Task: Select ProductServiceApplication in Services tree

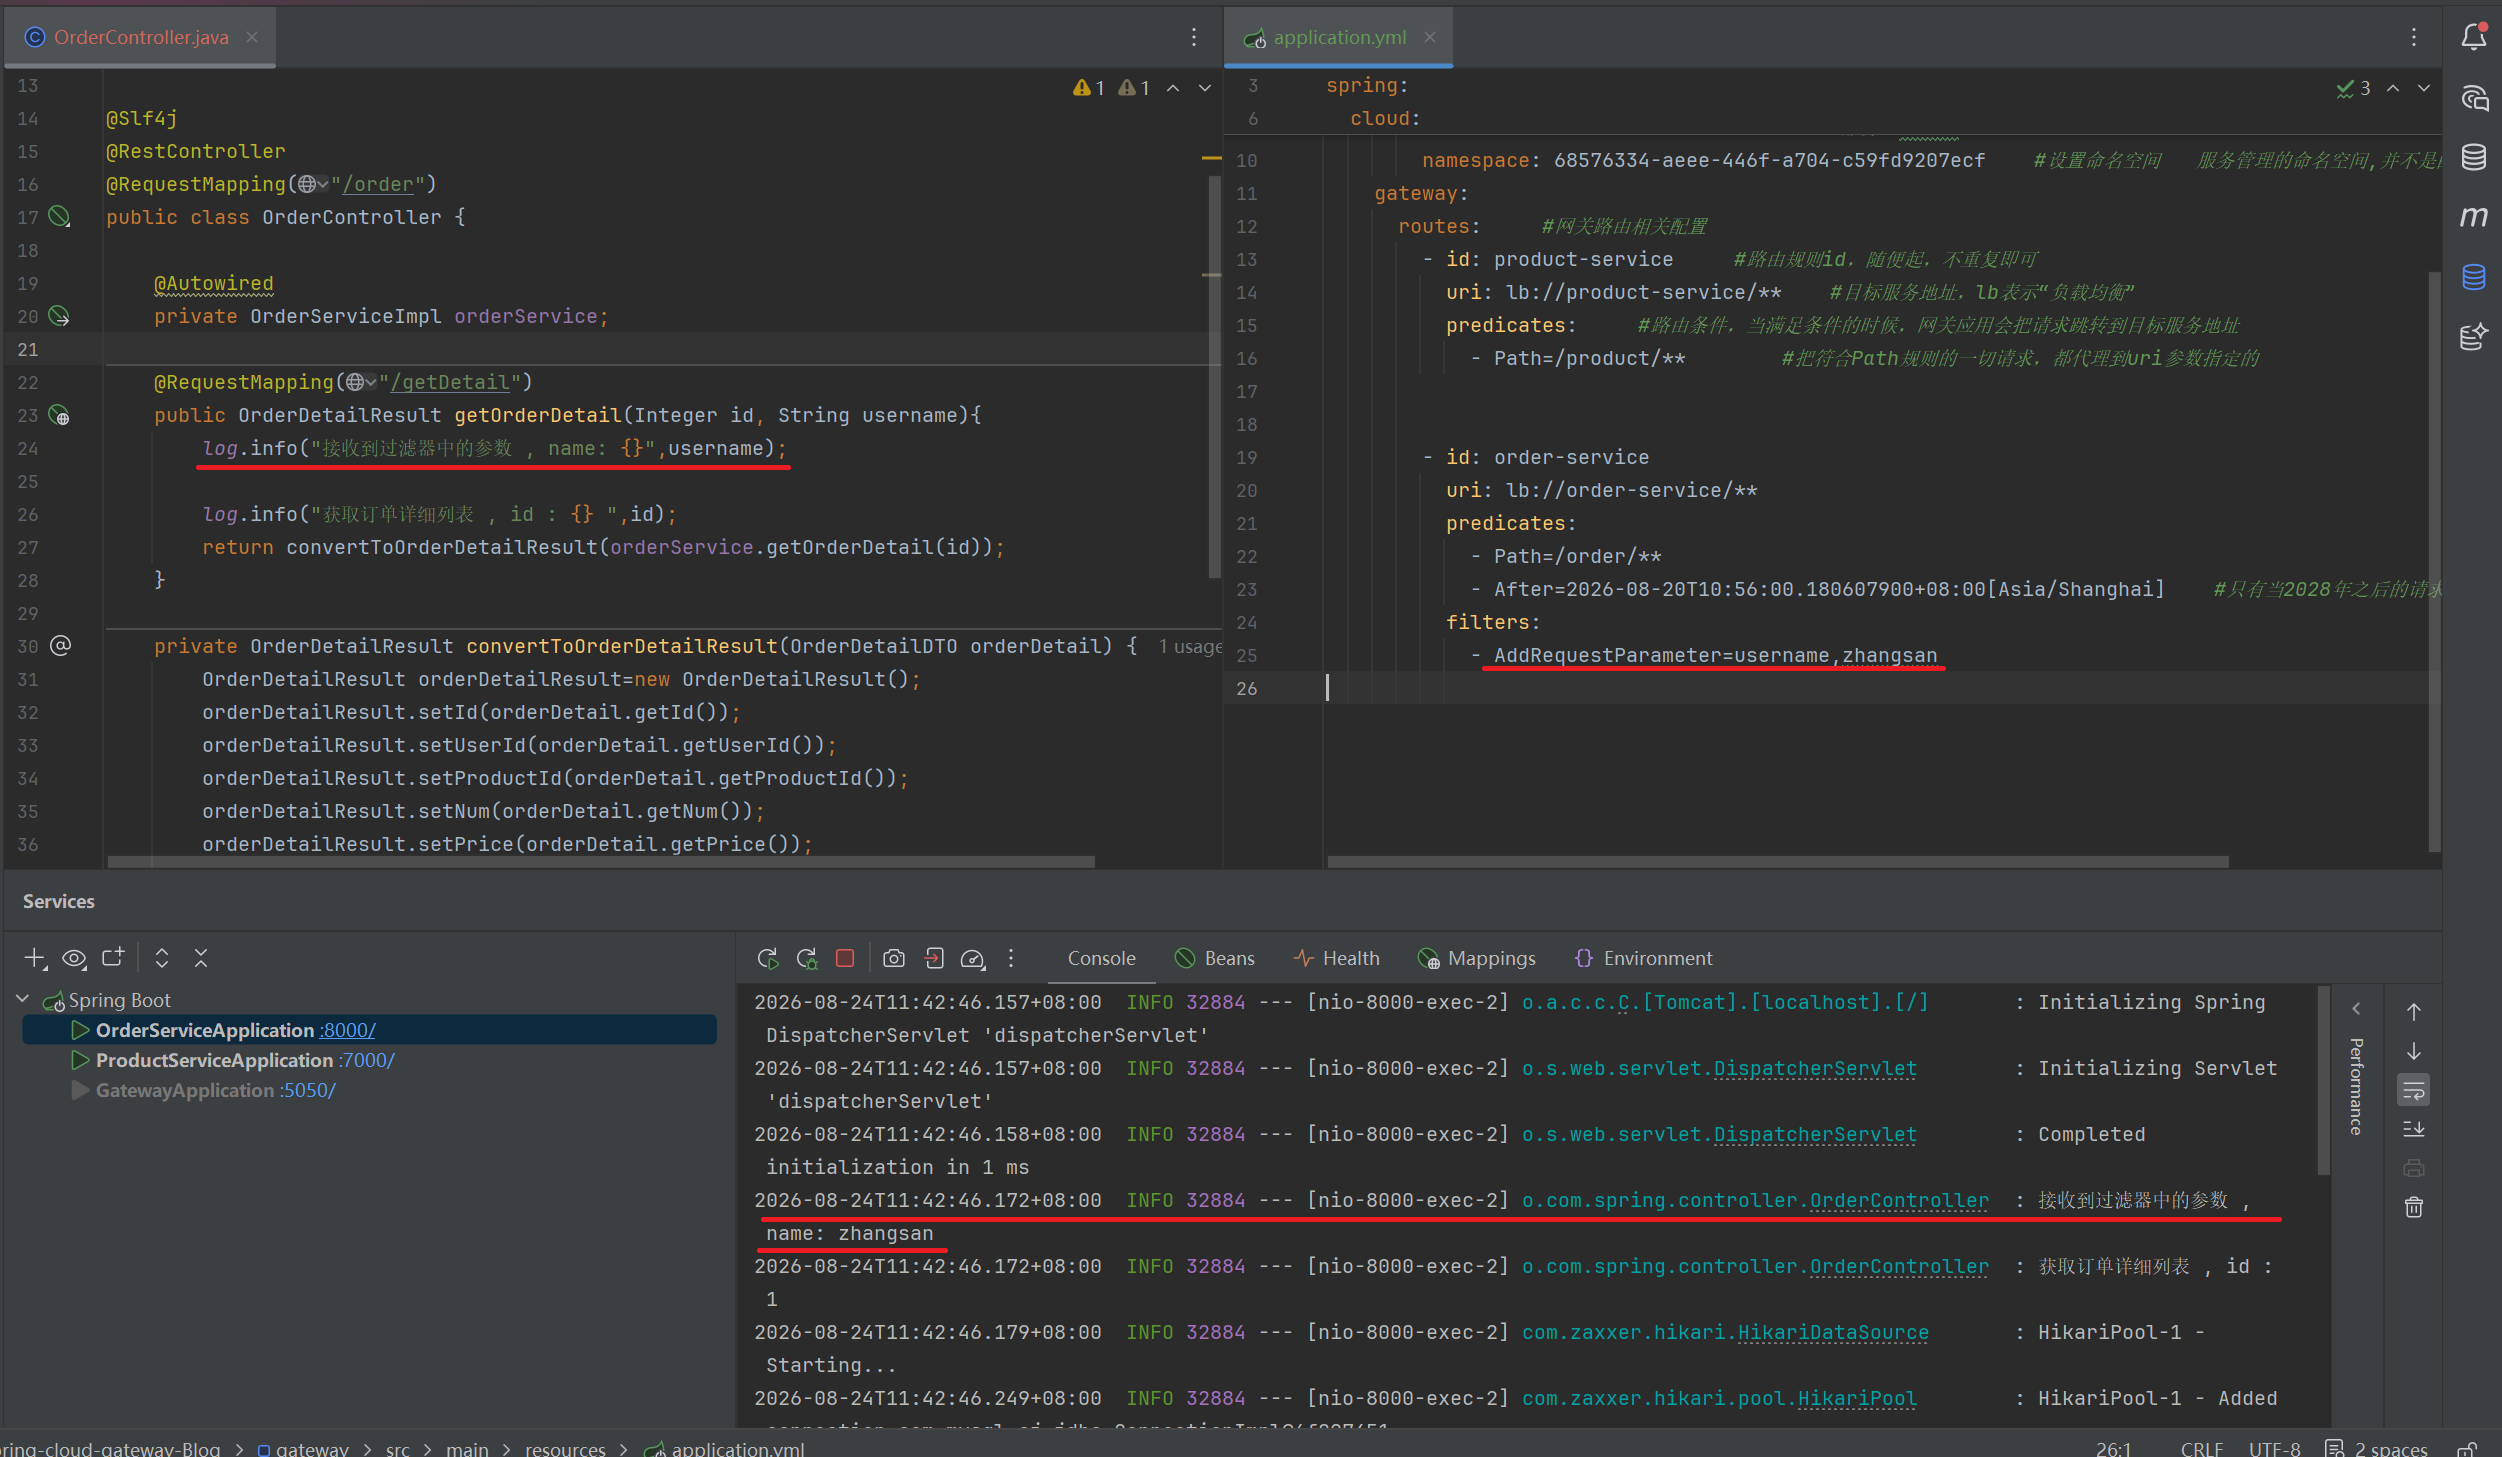Action: [x=214, y=1060]
